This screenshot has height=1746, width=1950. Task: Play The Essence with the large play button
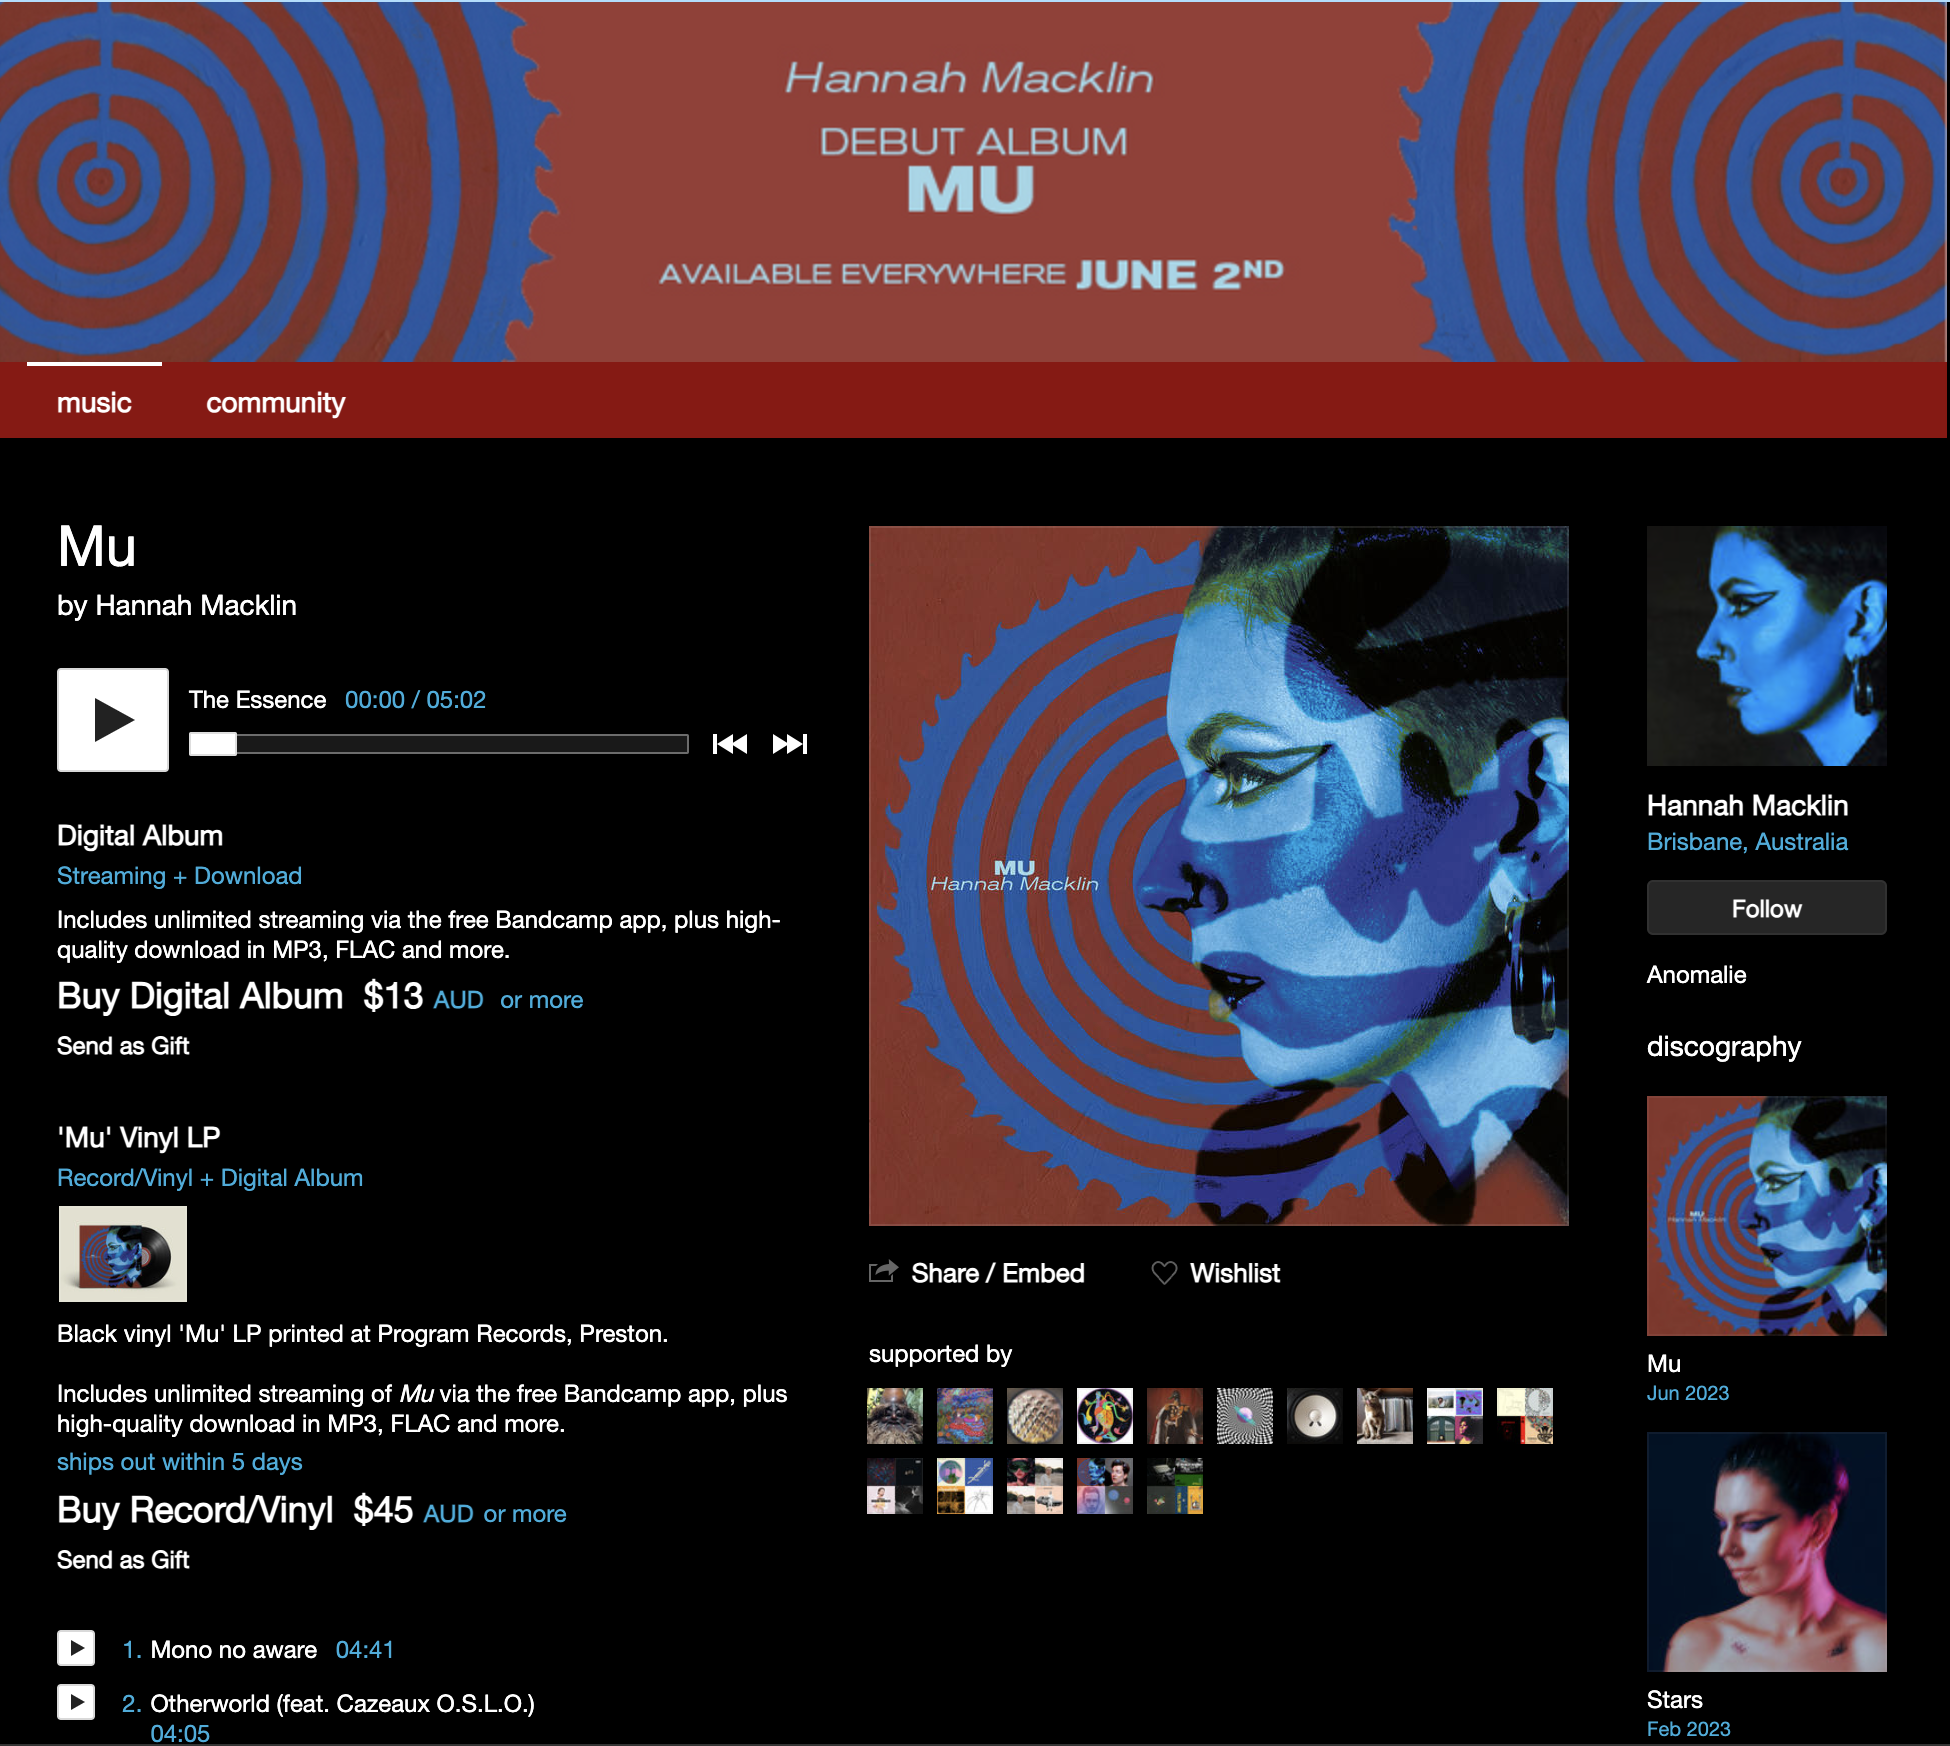(x=113, y=720)
